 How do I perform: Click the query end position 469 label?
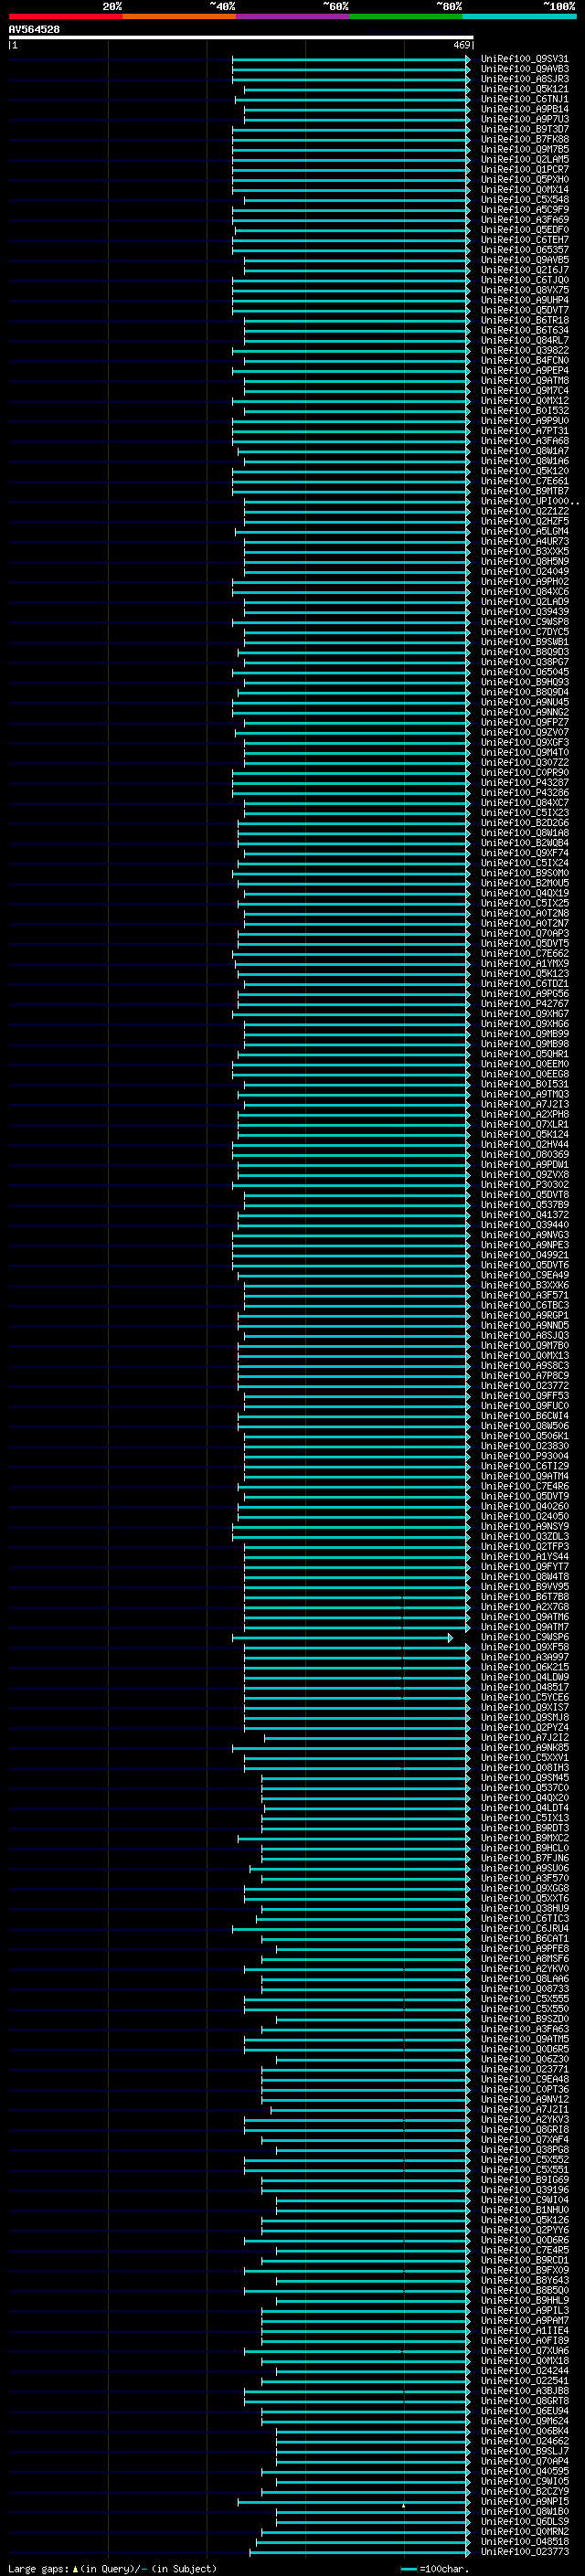click(x=461, y=46)
